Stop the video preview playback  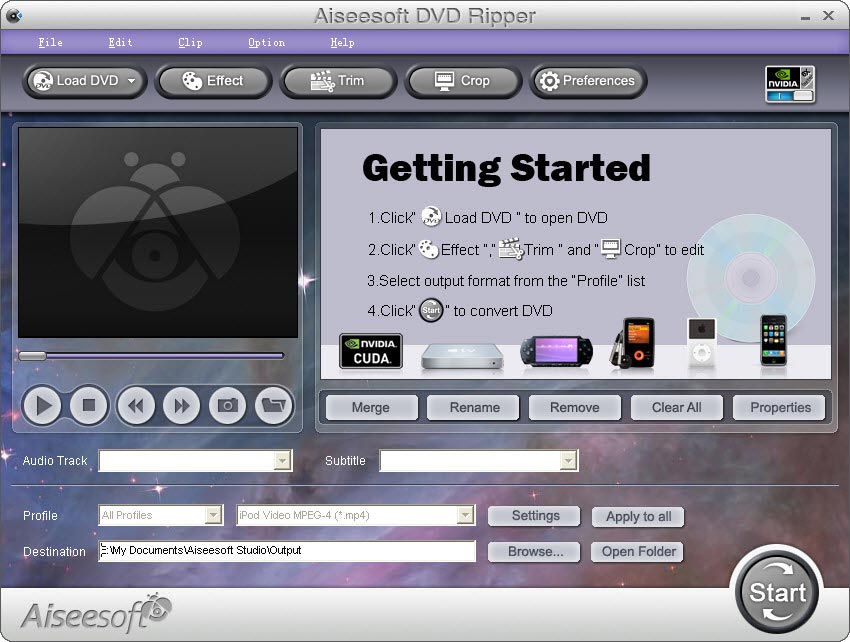(x=88, y=405)
